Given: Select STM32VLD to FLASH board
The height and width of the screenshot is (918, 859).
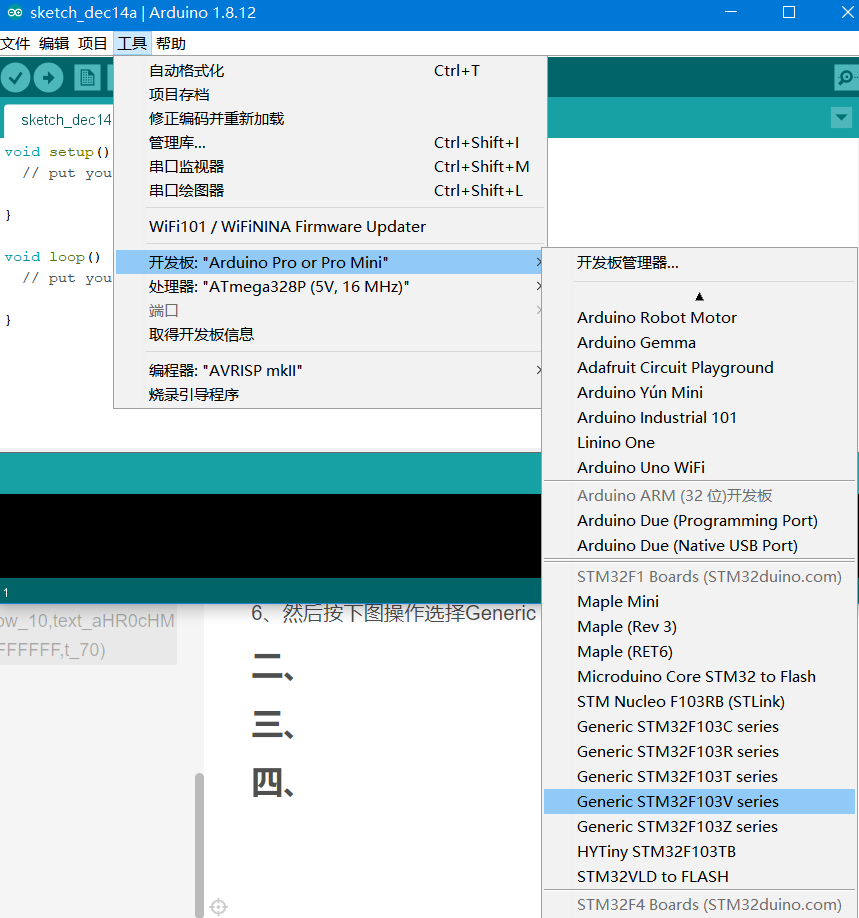Looking at the screenshot, I should tap(700, 877).
